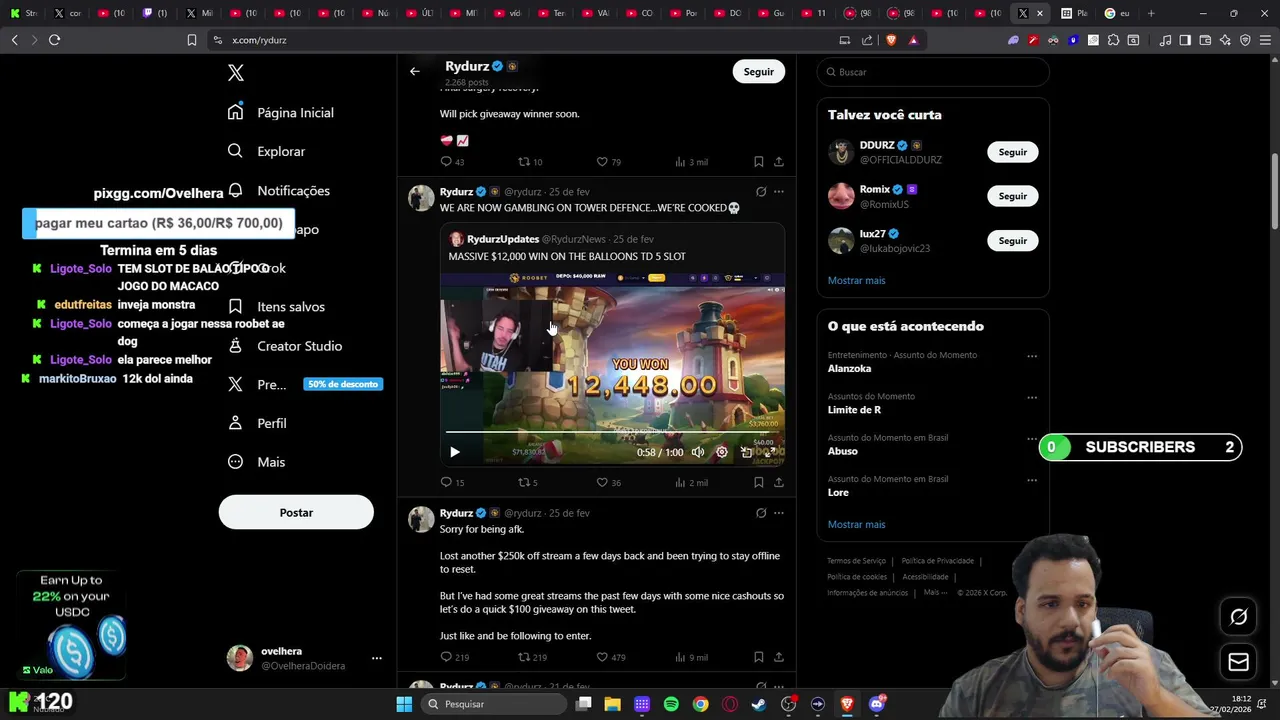The image size is (1280, 720).
Task: Click the Brave Shields icon in address bar
Action: (x=891, y=40)
